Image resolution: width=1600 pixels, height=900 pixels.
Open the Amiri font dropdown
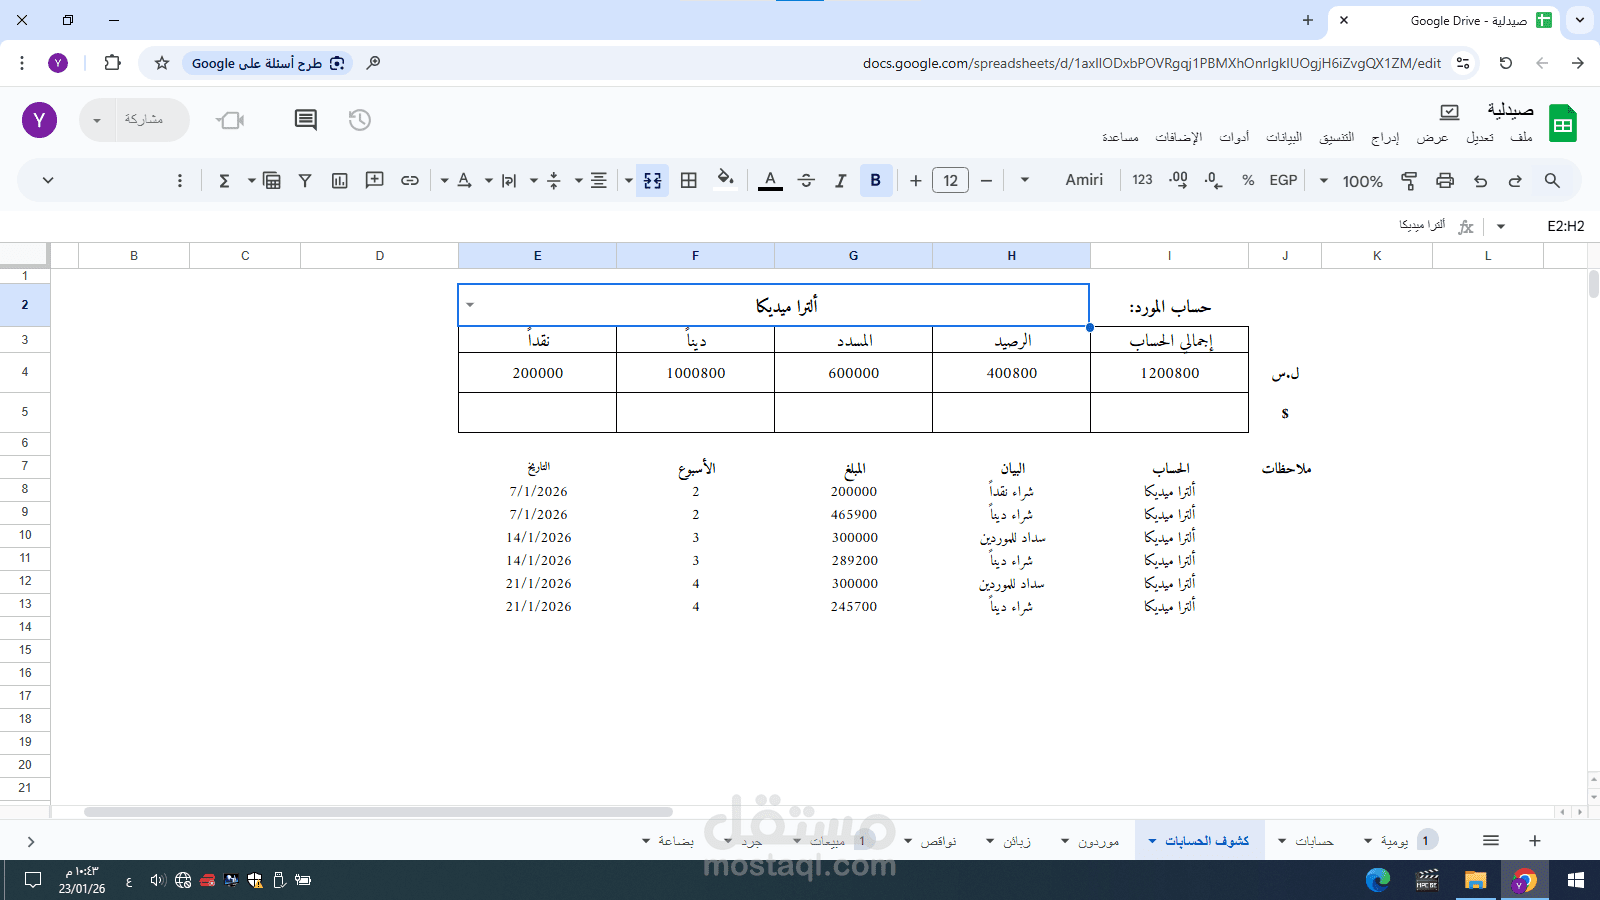tap(1061, 181)
